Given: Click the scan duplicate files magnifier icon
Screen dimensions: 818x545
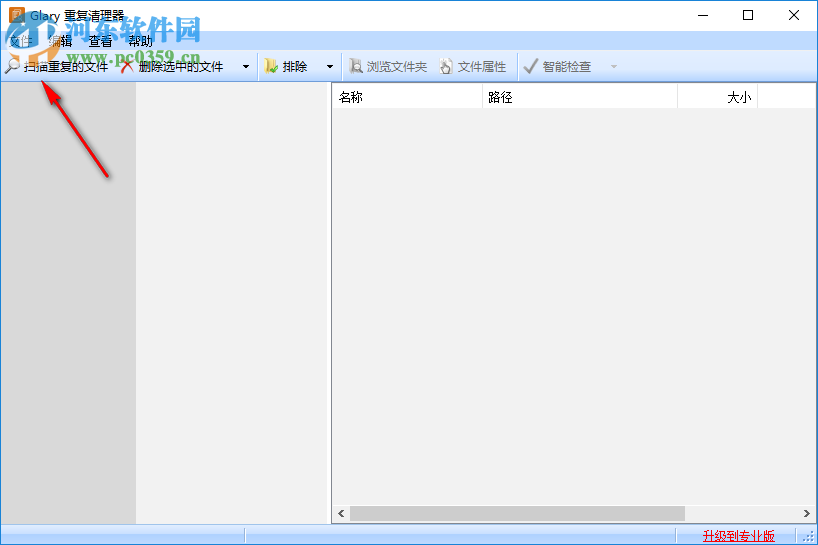Looking at the screenshot, I should (x=12, y=66).
